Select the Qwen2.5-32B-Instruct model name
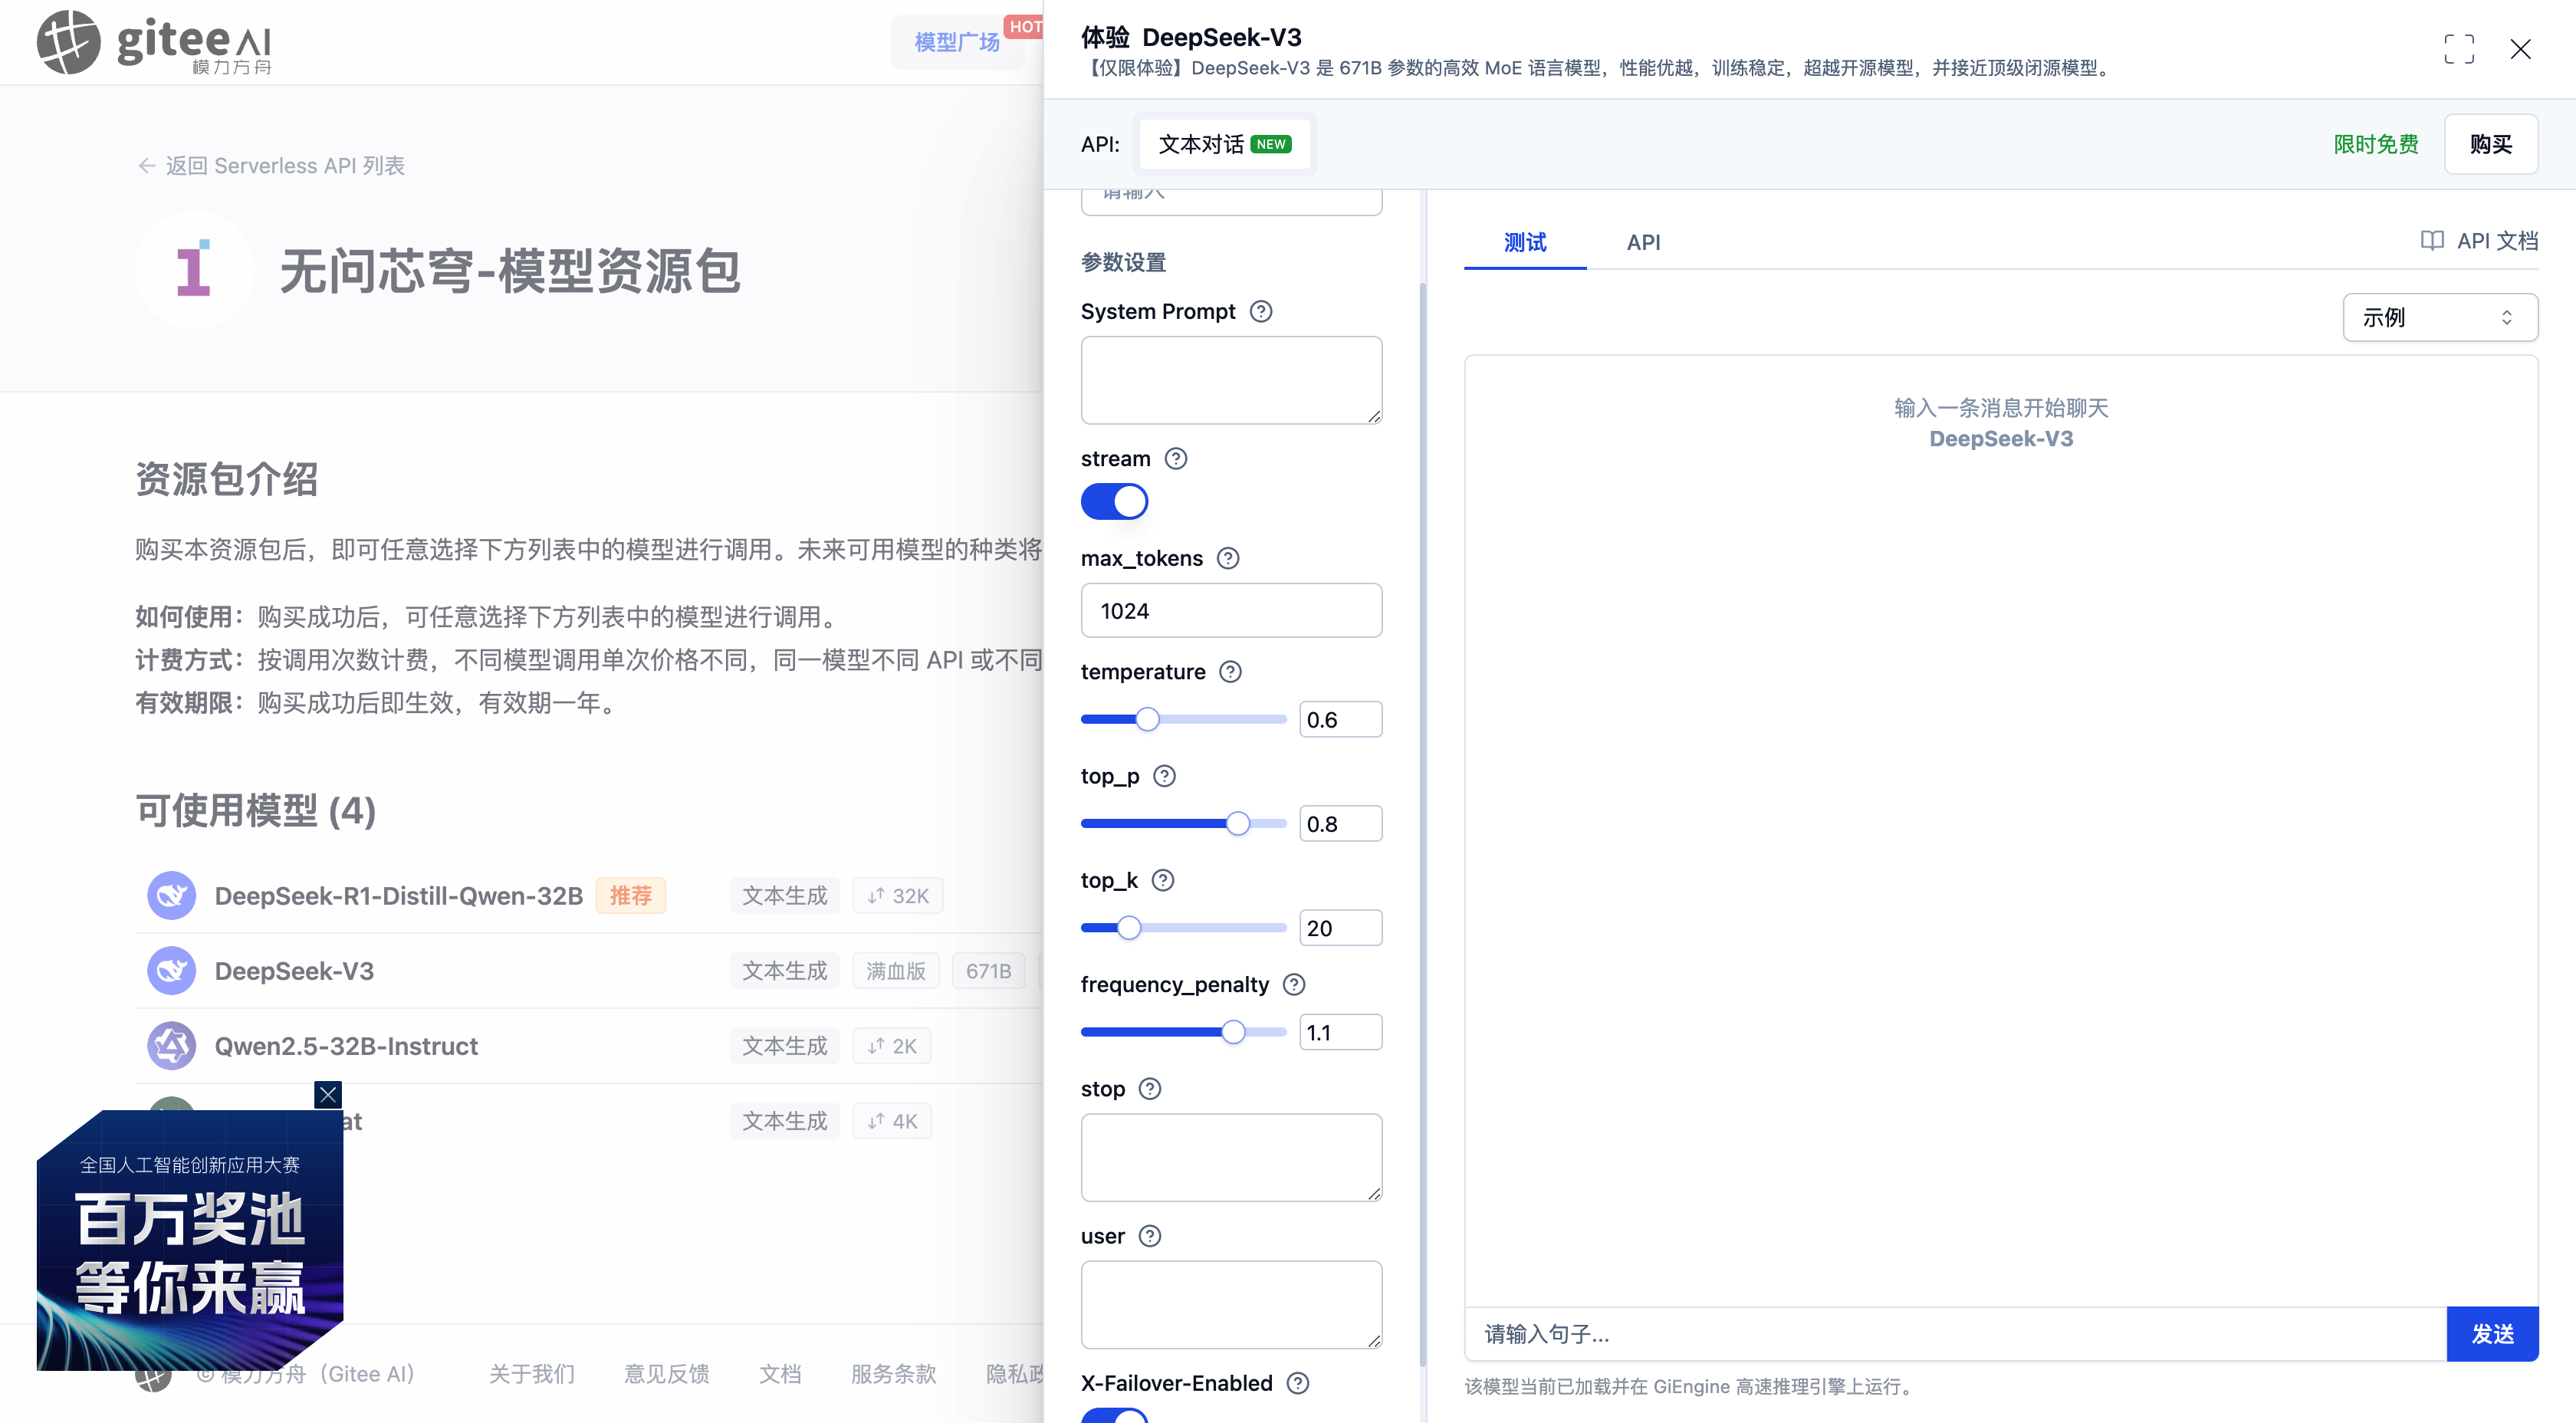The image size is (2576, 1423). pyautogui.click(x=346, y=1045)
